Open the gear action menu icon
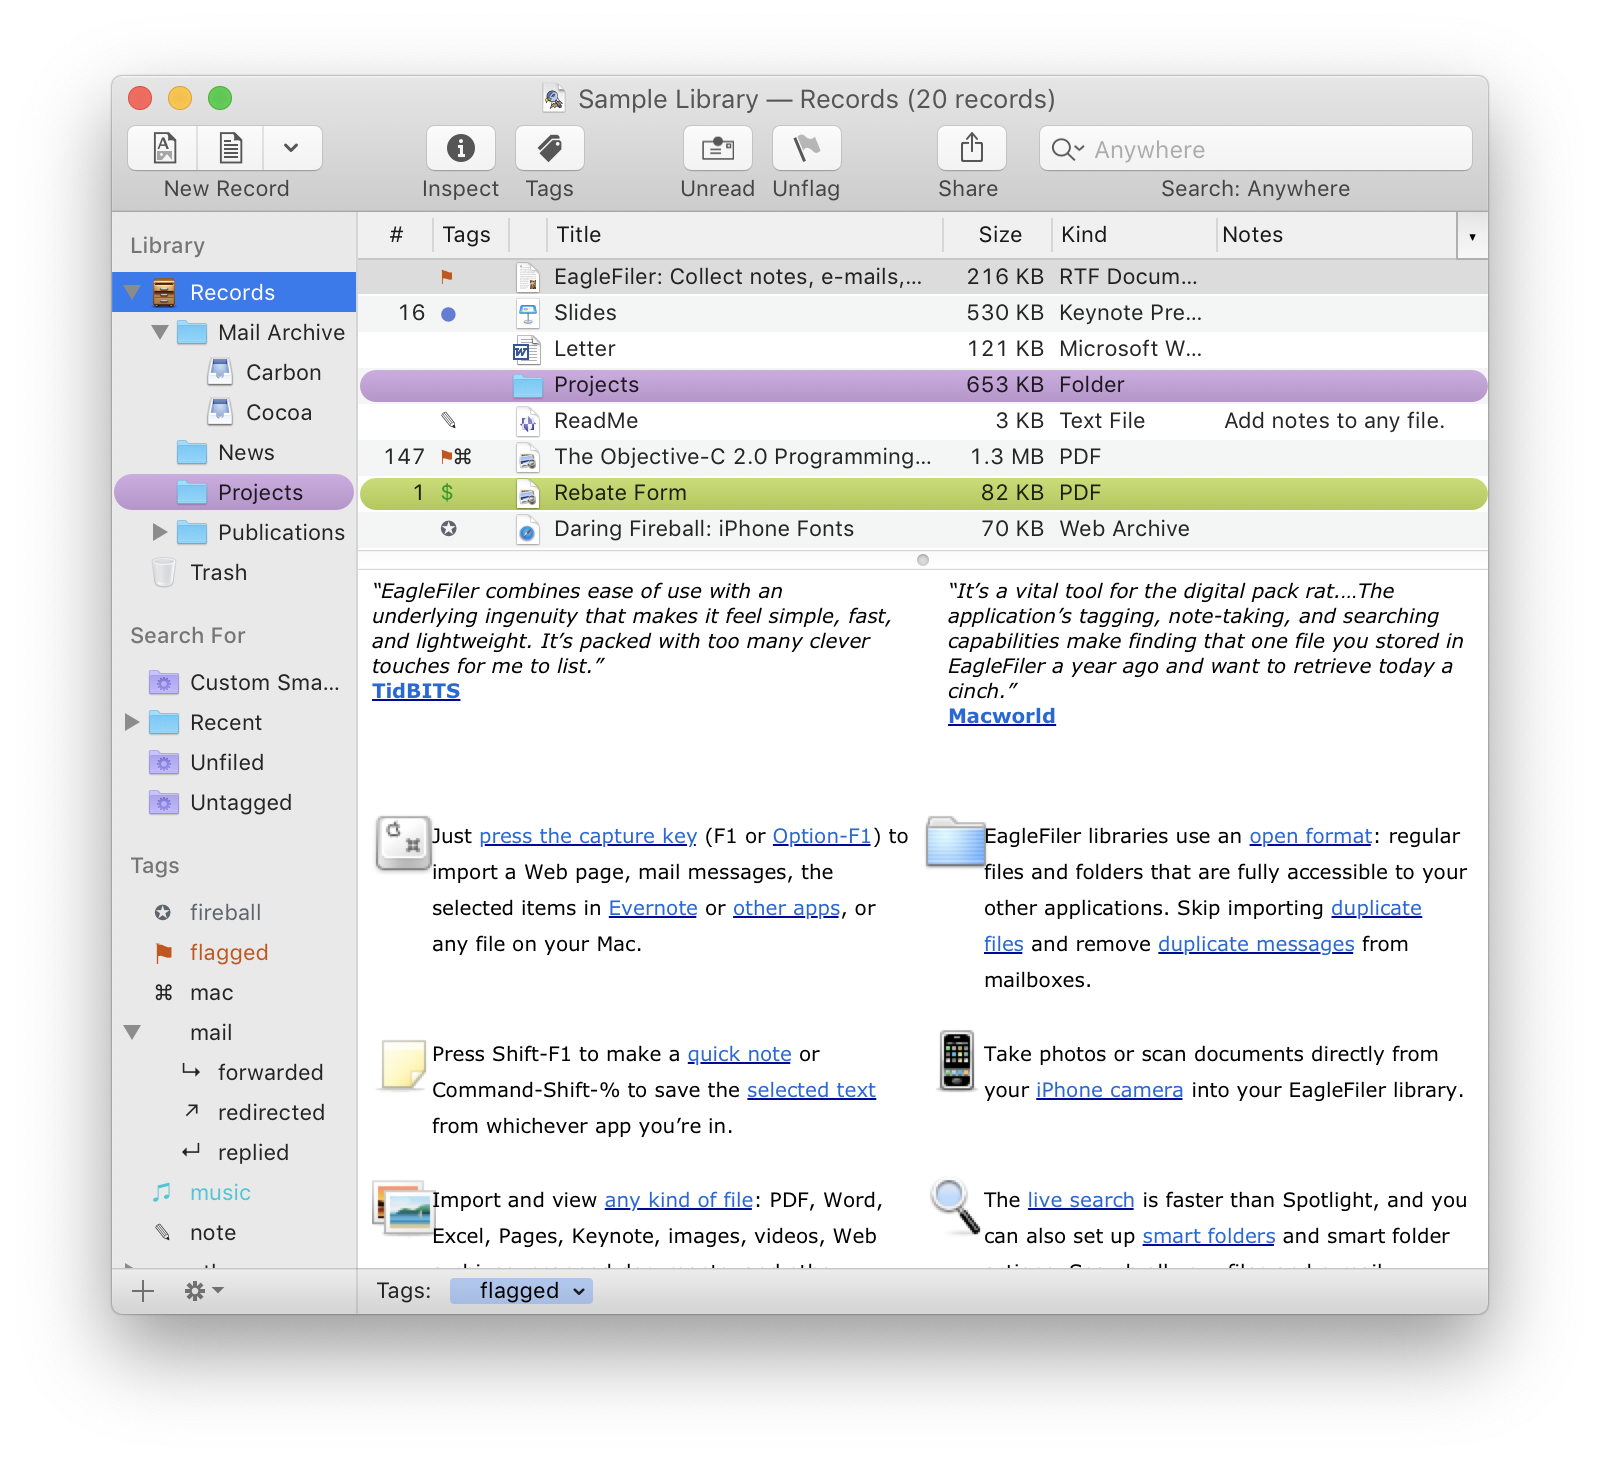Viewport: 1600px width, 1462px height. 196,1291
